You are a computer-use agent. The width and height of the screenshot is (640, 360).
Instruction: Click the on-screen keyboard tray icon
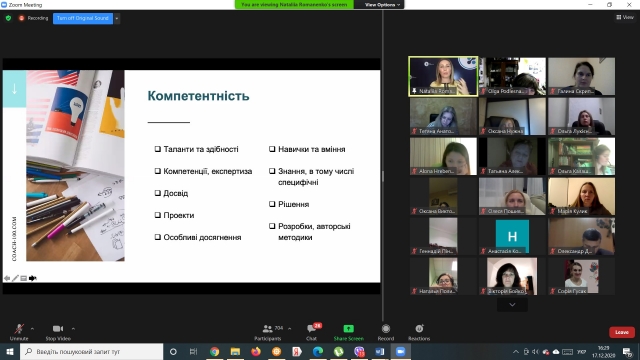pos(567,351)
